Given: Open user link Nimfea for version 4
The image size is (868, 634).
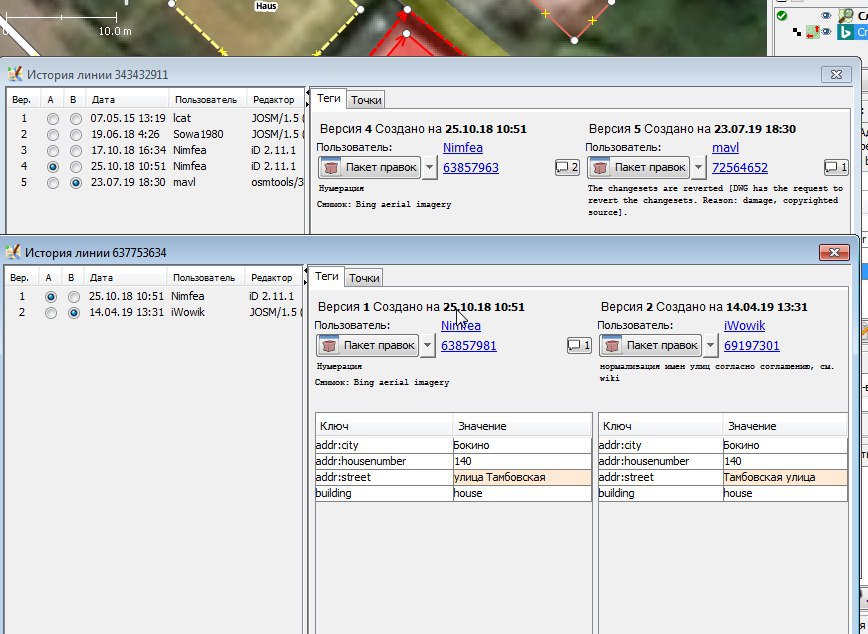Looking at the screenshot, I should pos(463,148).
